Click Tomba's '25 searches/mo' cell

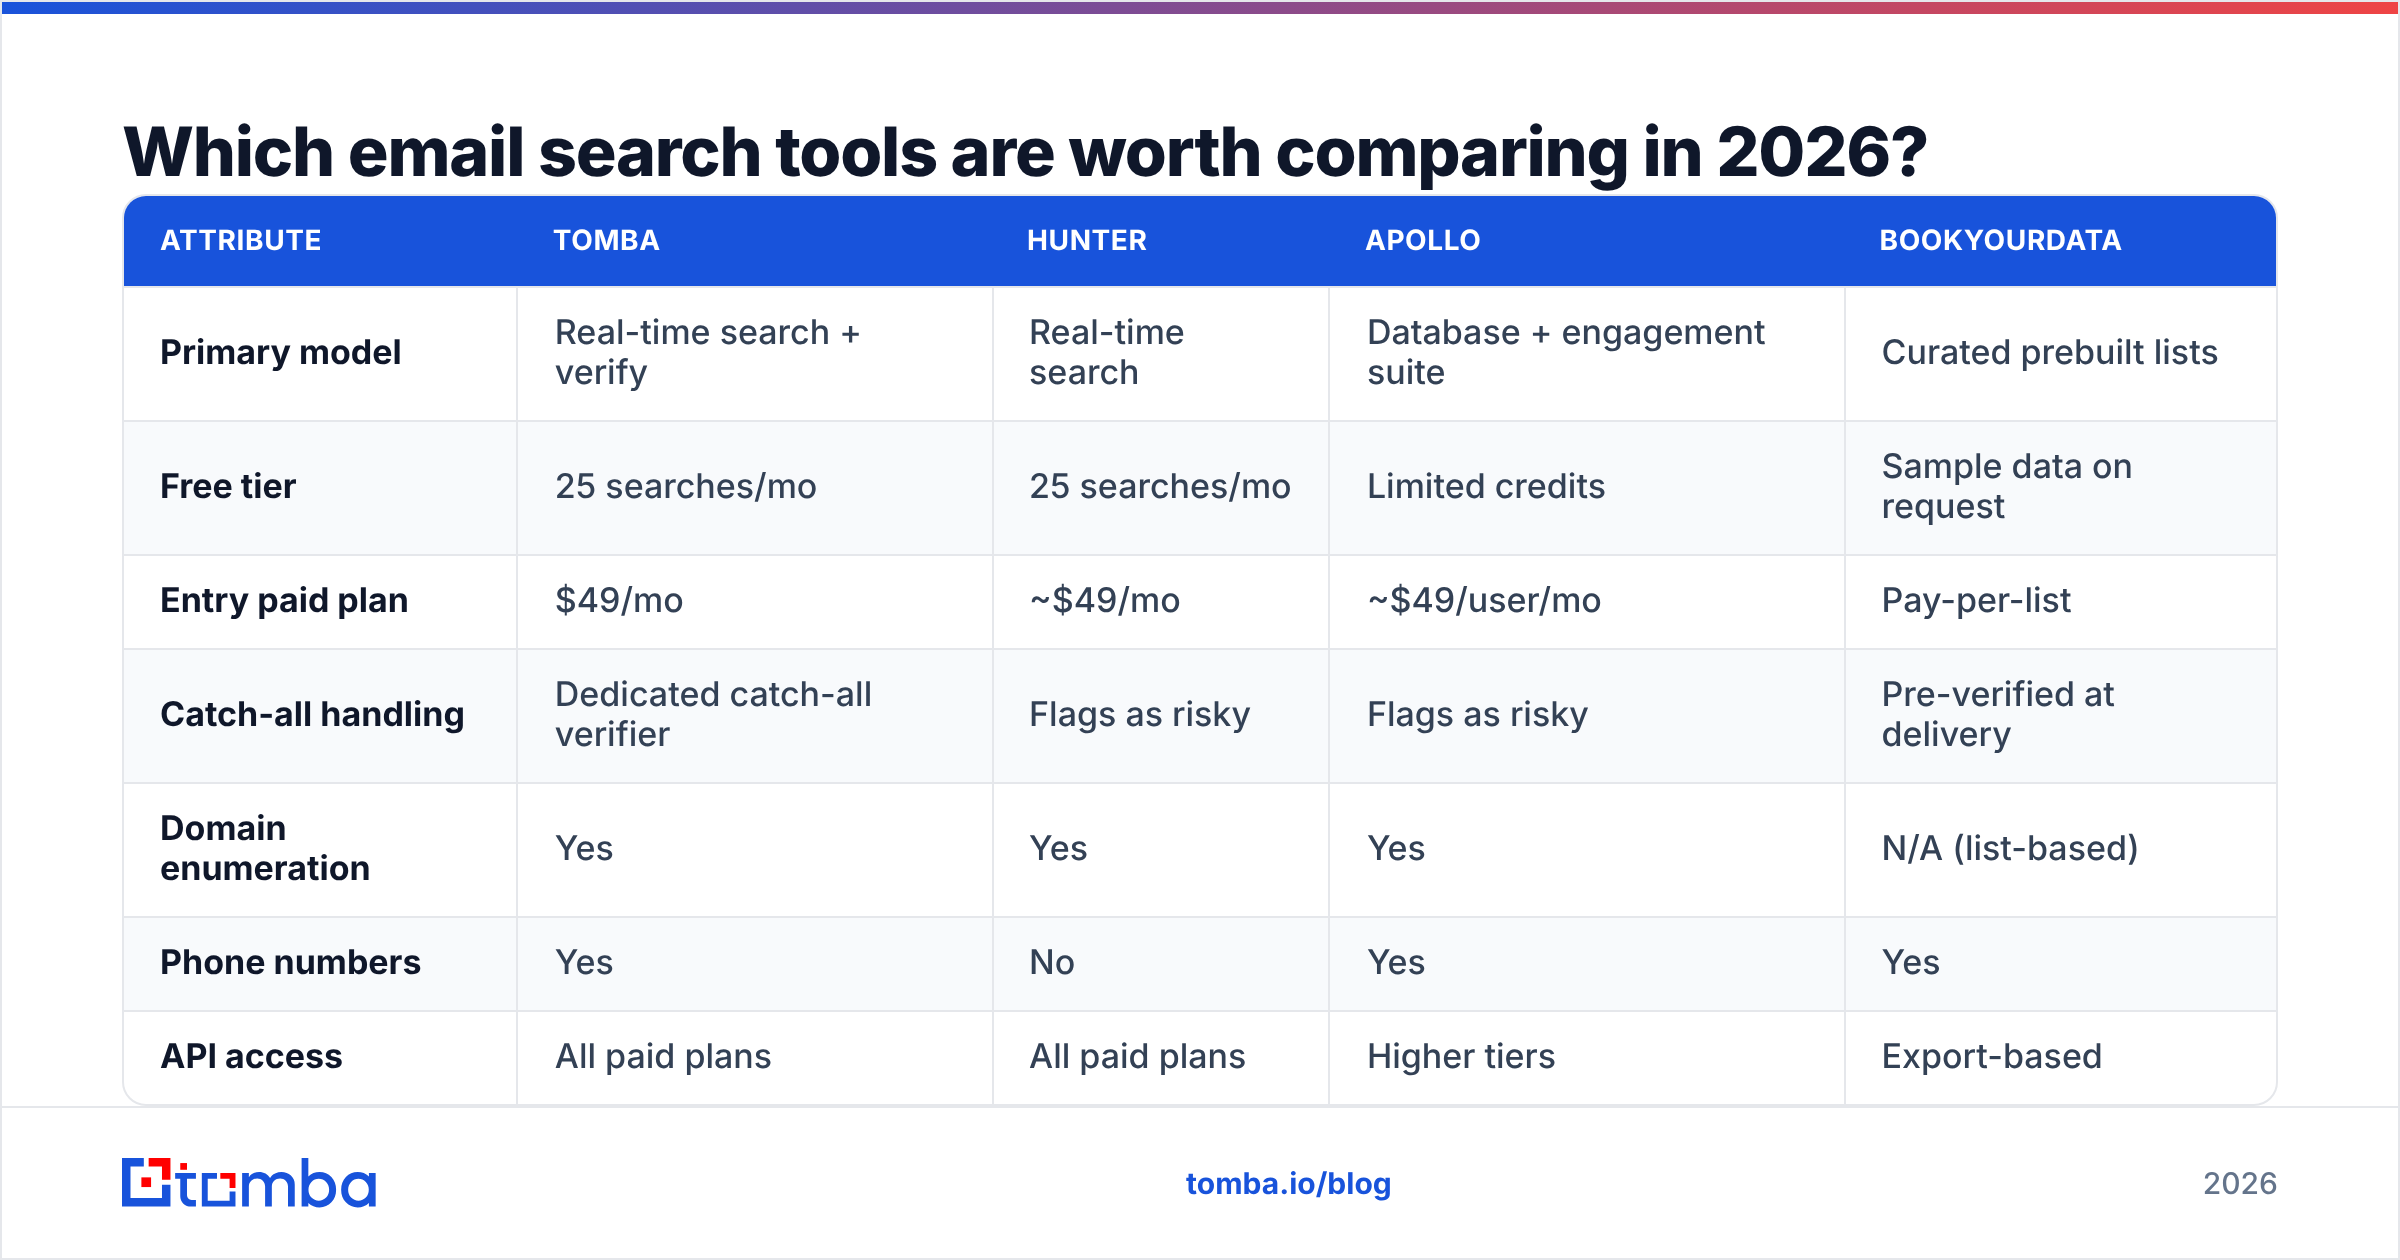click(755, 488)
